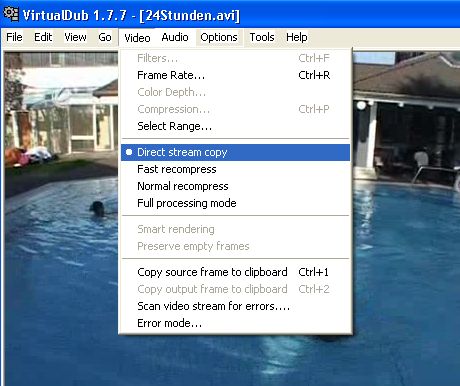Screen dimensions: 460x386
Task: Click the VirtualDub gear icon in title bar
Action: click(x=11, y=14)
